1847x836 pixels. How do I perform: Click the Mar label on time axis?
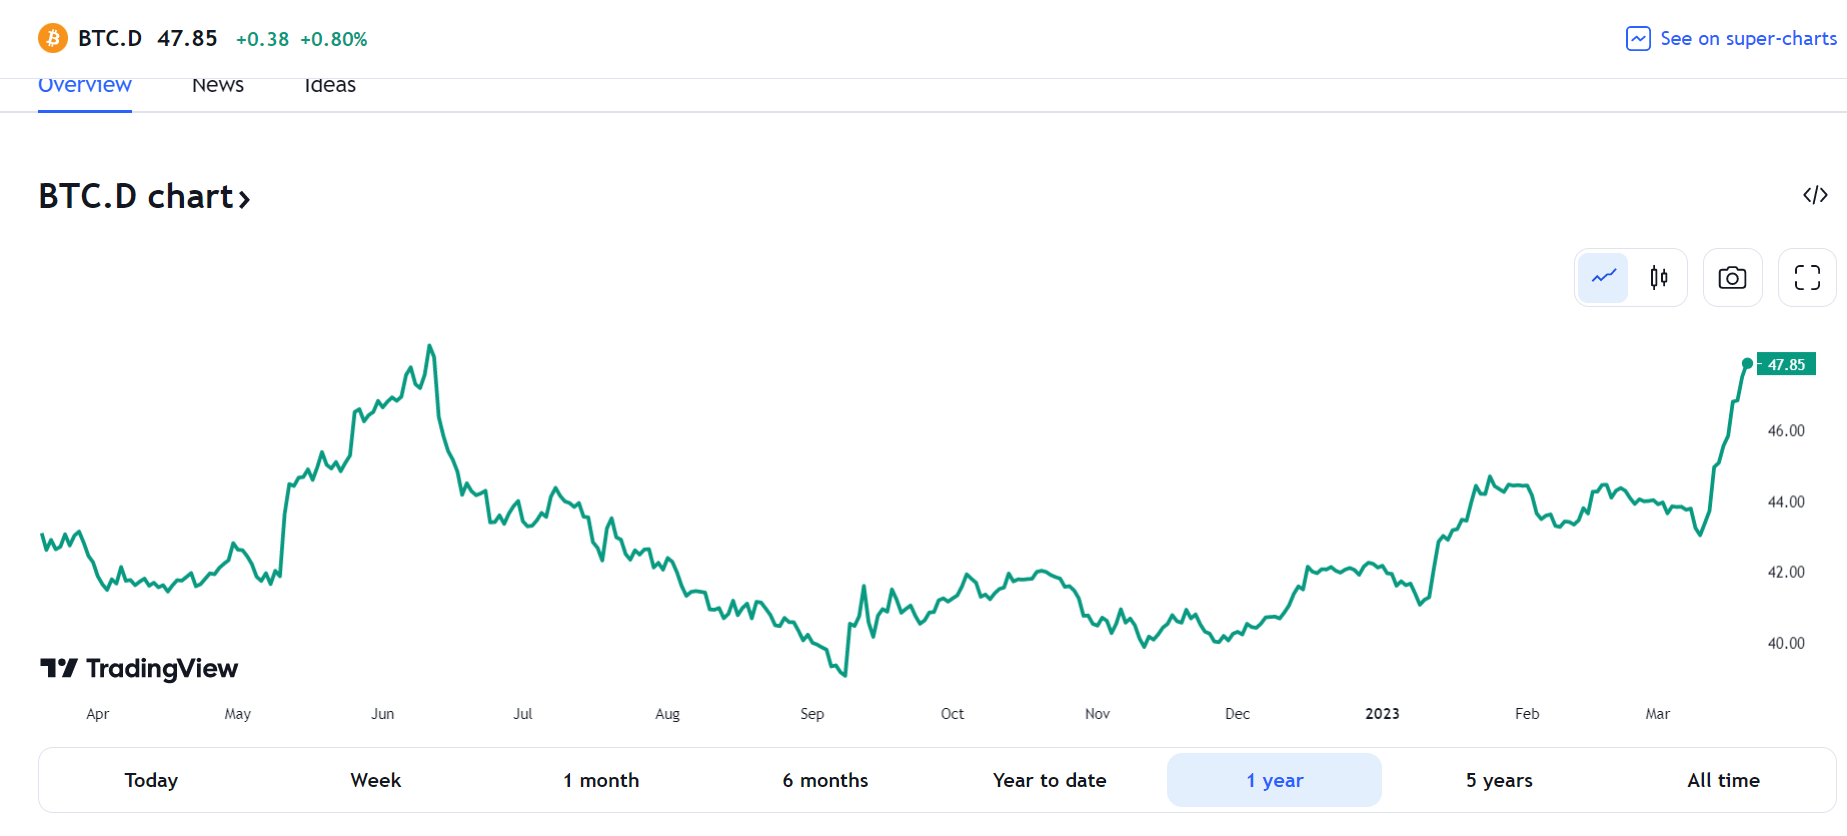tap(1658, 714)
